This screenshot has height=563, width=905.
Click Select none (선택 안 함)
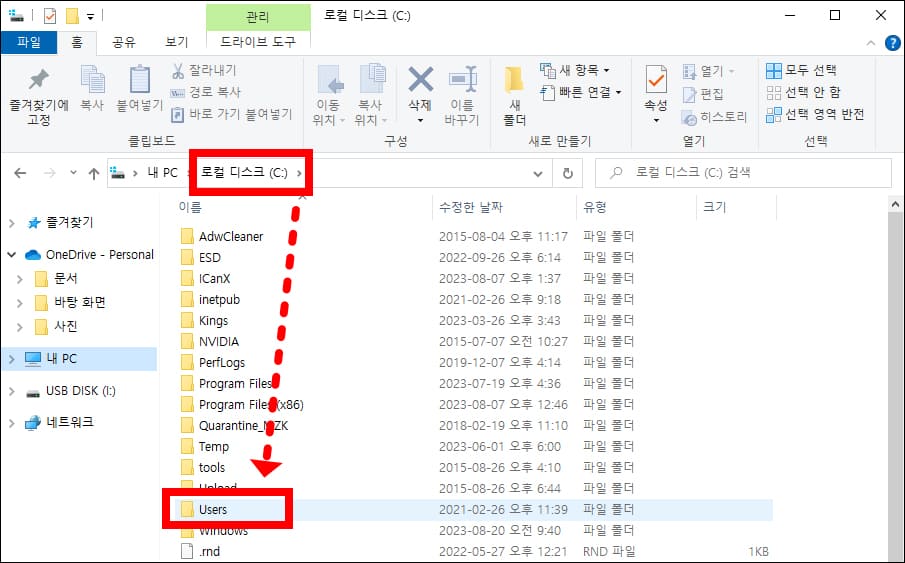click(x=803, y=92)
